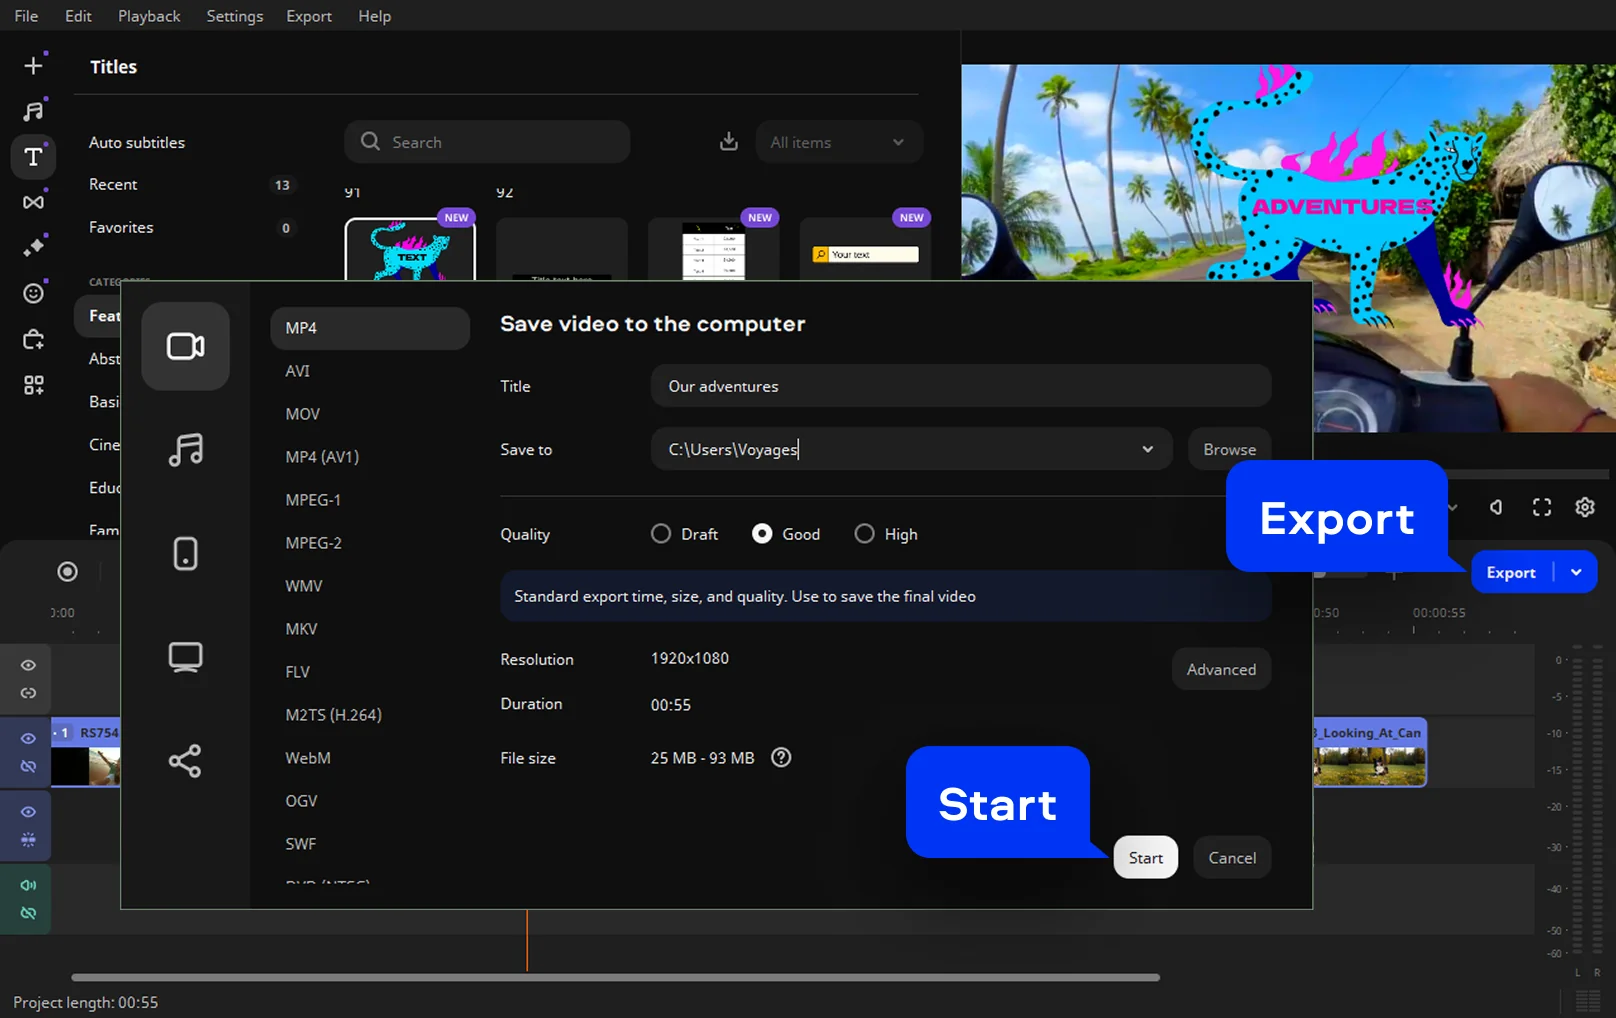This screenshot has height=1018, width=1616.
Task: Click the file size help question mark
Action: tap(781, 758)
